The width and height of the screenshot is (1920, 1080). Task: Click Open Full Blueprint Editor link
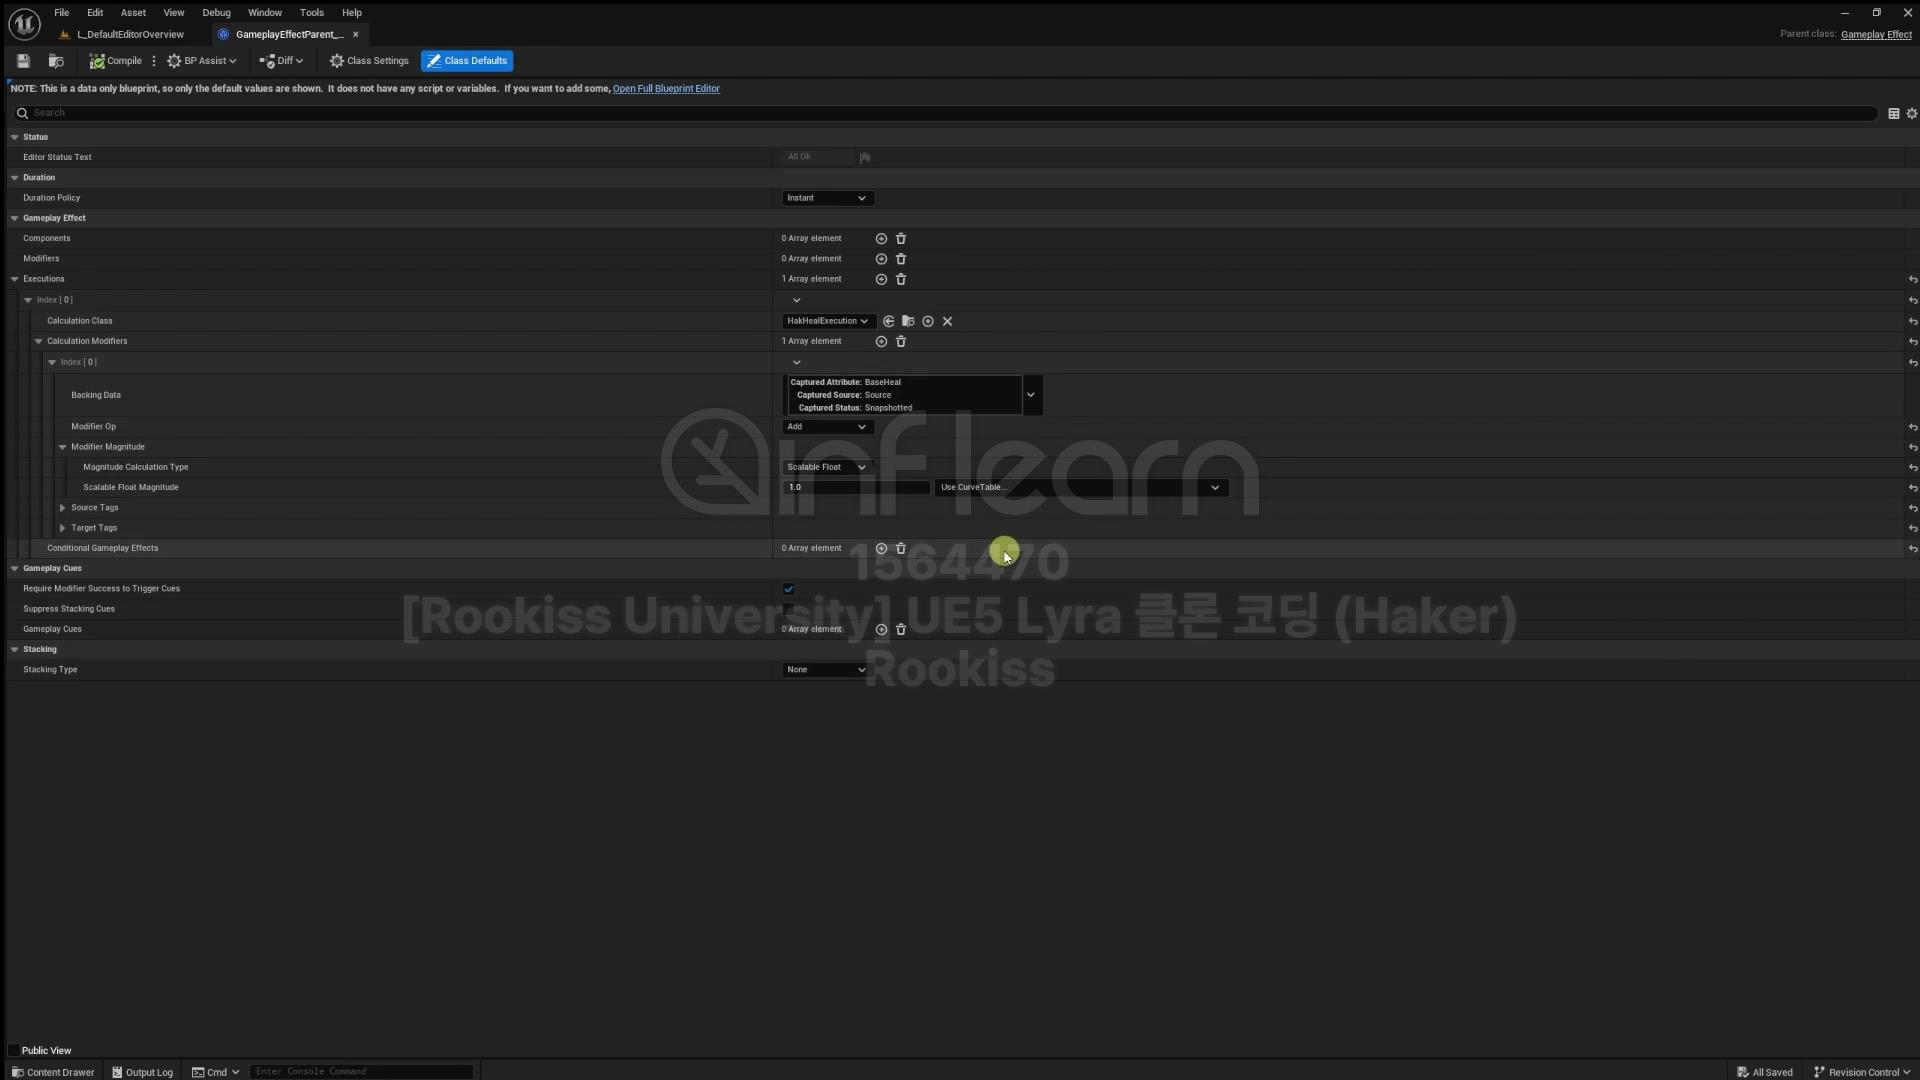(x=666, y=89)
